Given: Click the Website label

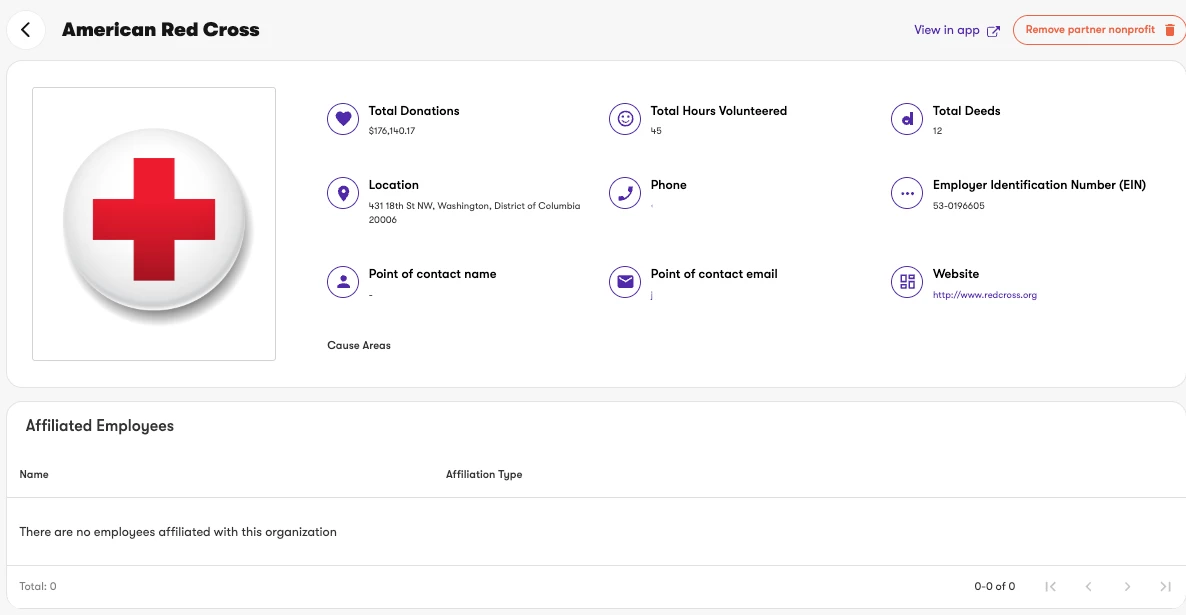Looking at the screenshot, I should point(956,274).
